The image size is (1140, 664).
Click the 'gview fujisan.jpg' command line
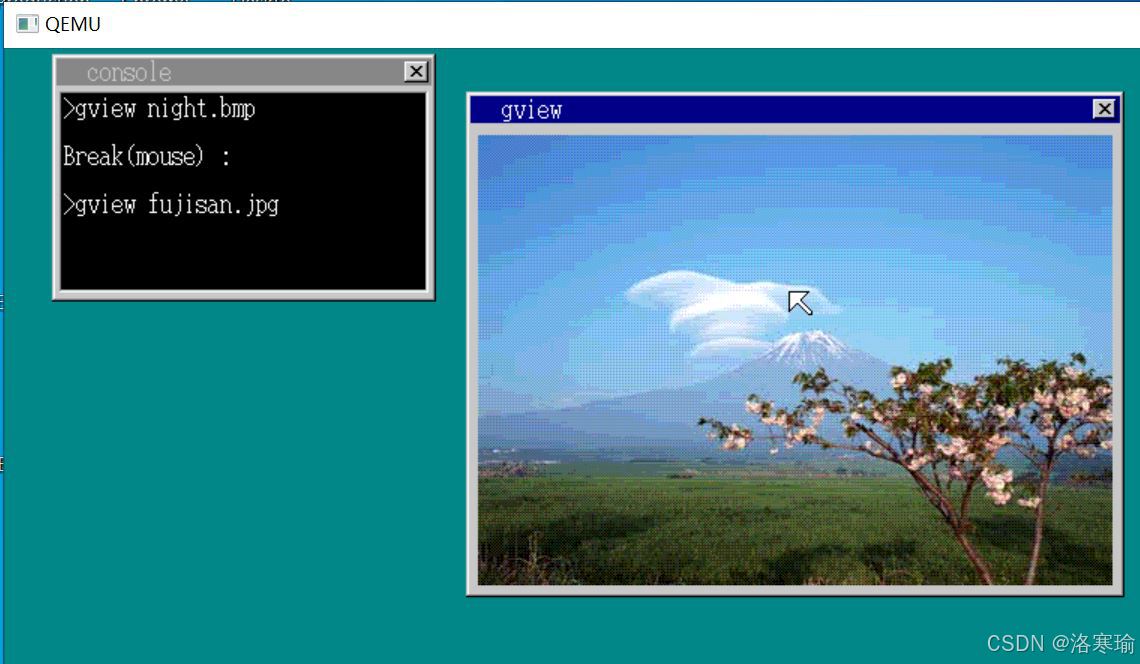click(171, 205)
